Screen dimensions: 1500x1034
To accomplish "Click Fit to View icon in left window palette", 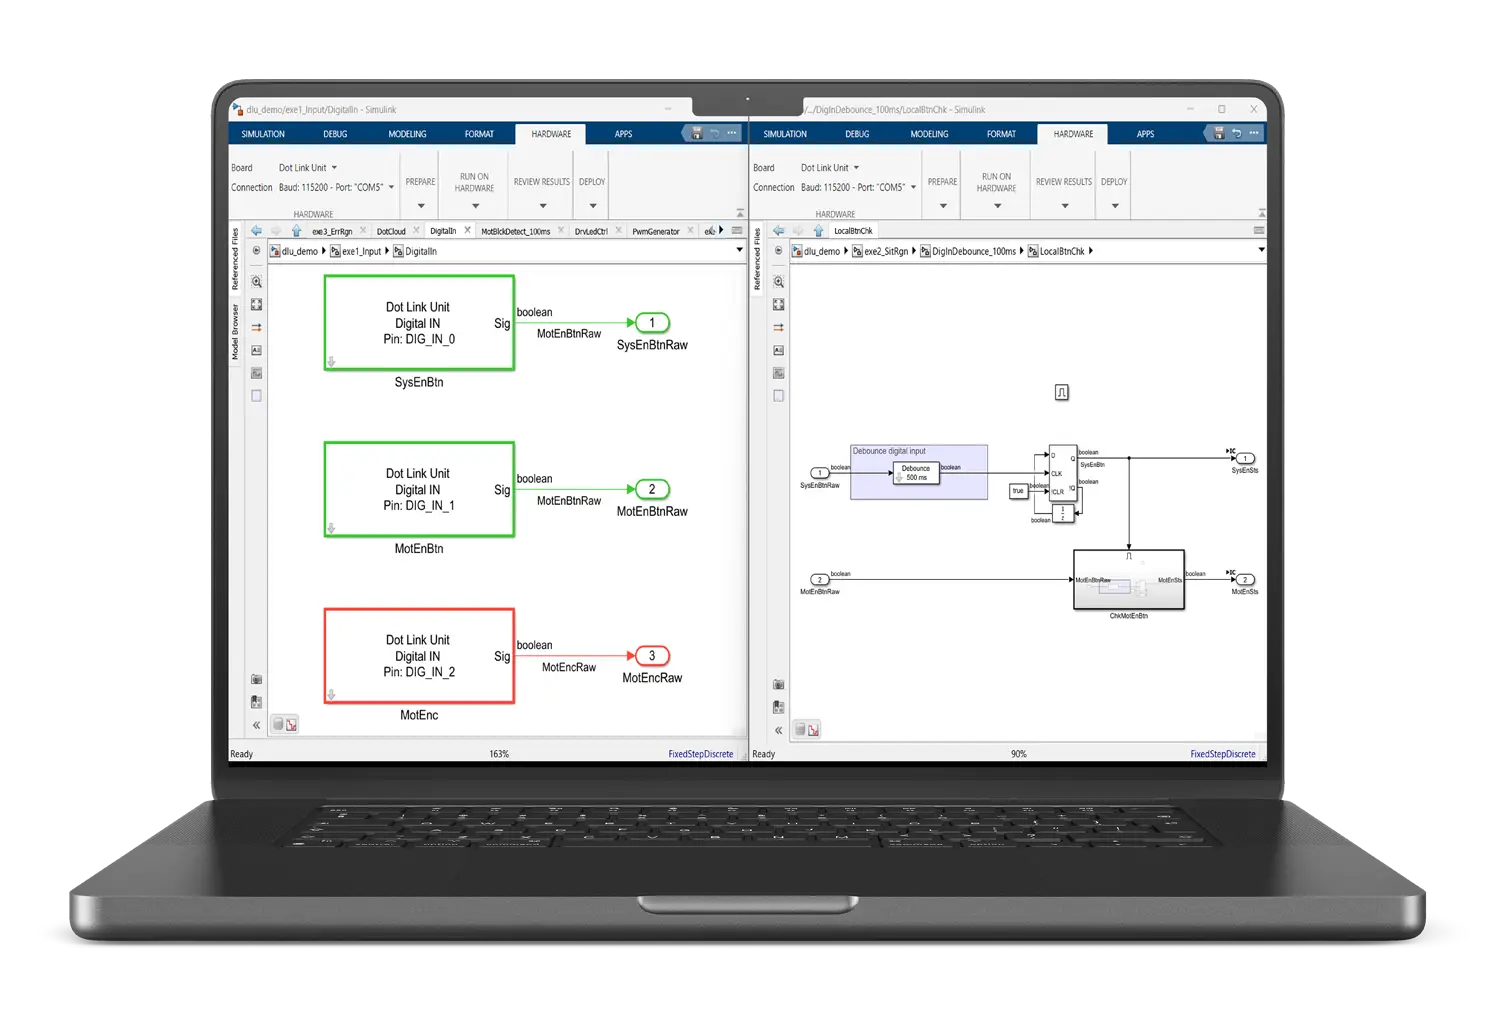I will (256, 305).
